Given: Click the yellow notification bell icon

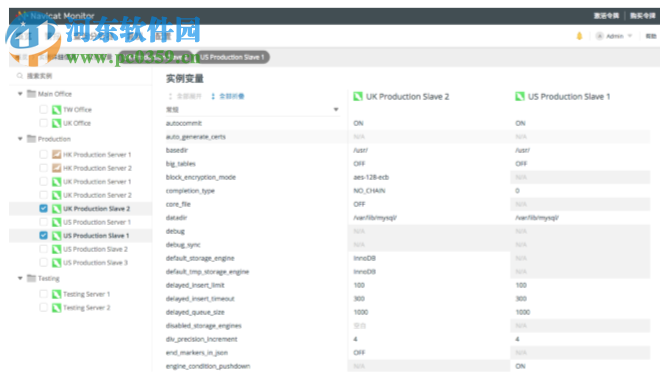Looking at the screenshot, I should click(579, 36).
